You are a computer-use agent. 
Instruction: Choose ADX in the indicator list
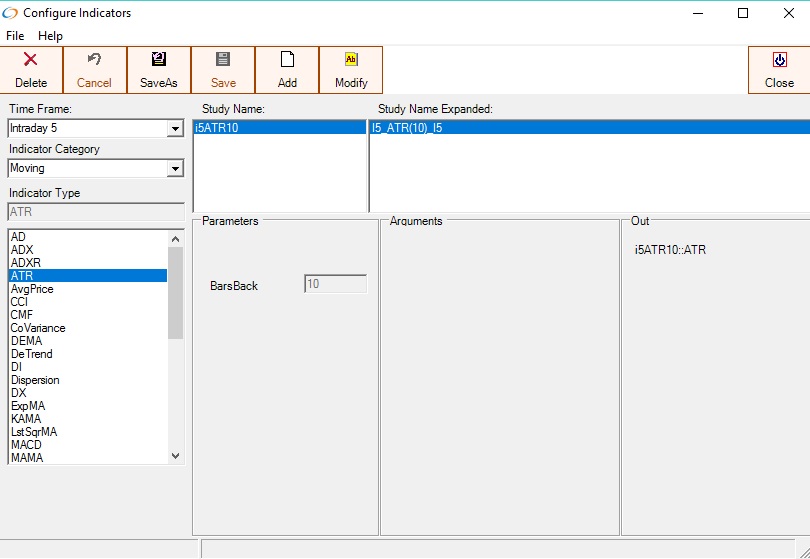point(22,250)
